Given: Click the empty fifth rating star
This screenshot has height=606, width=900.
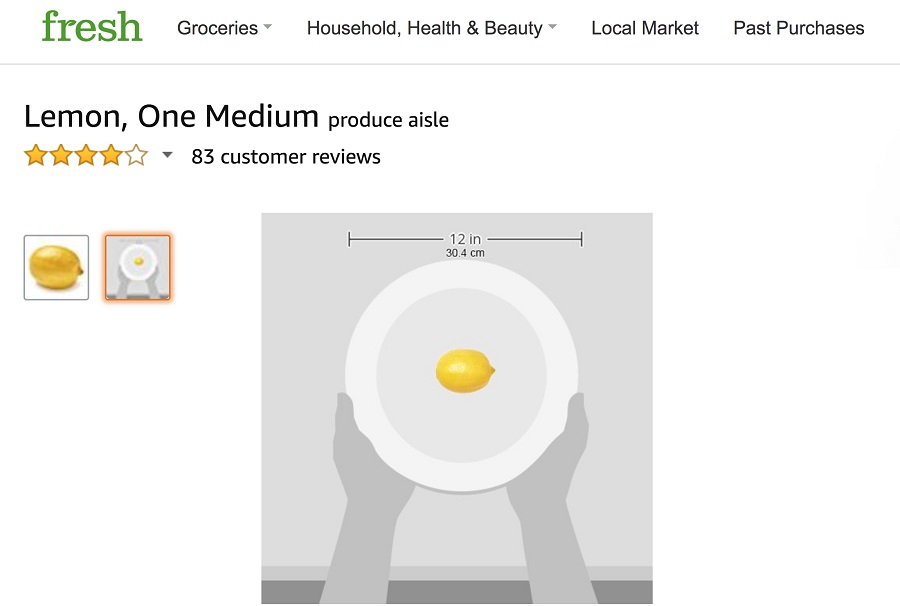Looking at the screenshot, I should coord(137,156).
